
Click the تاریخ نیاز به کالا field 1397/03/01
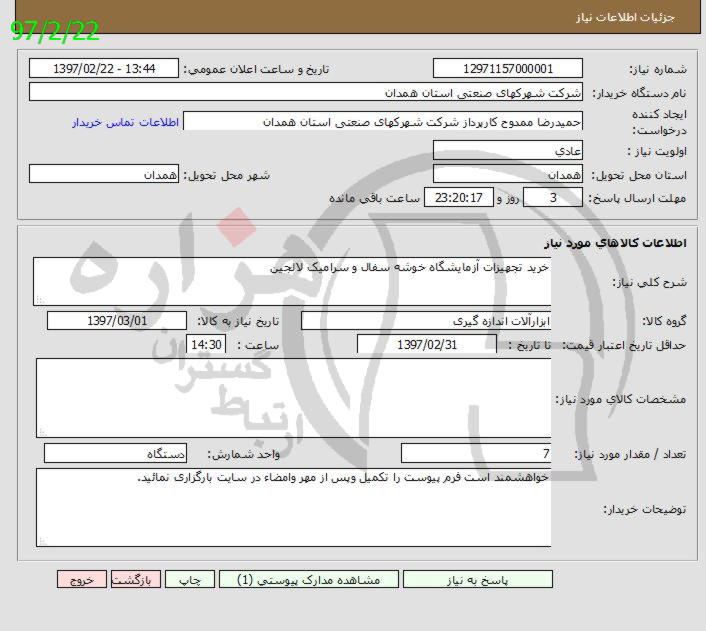(117, 321)
